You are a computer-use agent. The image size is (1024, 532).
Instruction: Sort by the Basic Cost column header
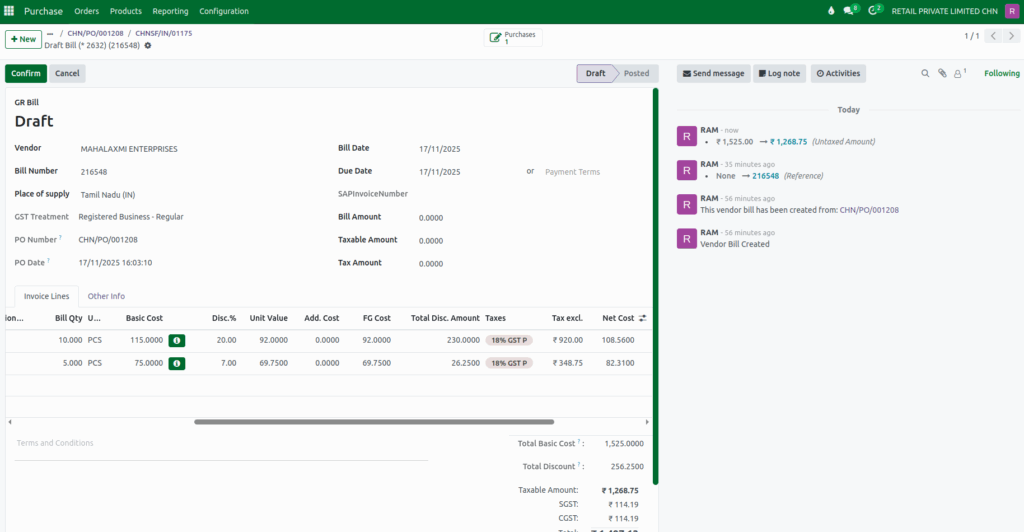pyautogui.click(x=144, y=319)
